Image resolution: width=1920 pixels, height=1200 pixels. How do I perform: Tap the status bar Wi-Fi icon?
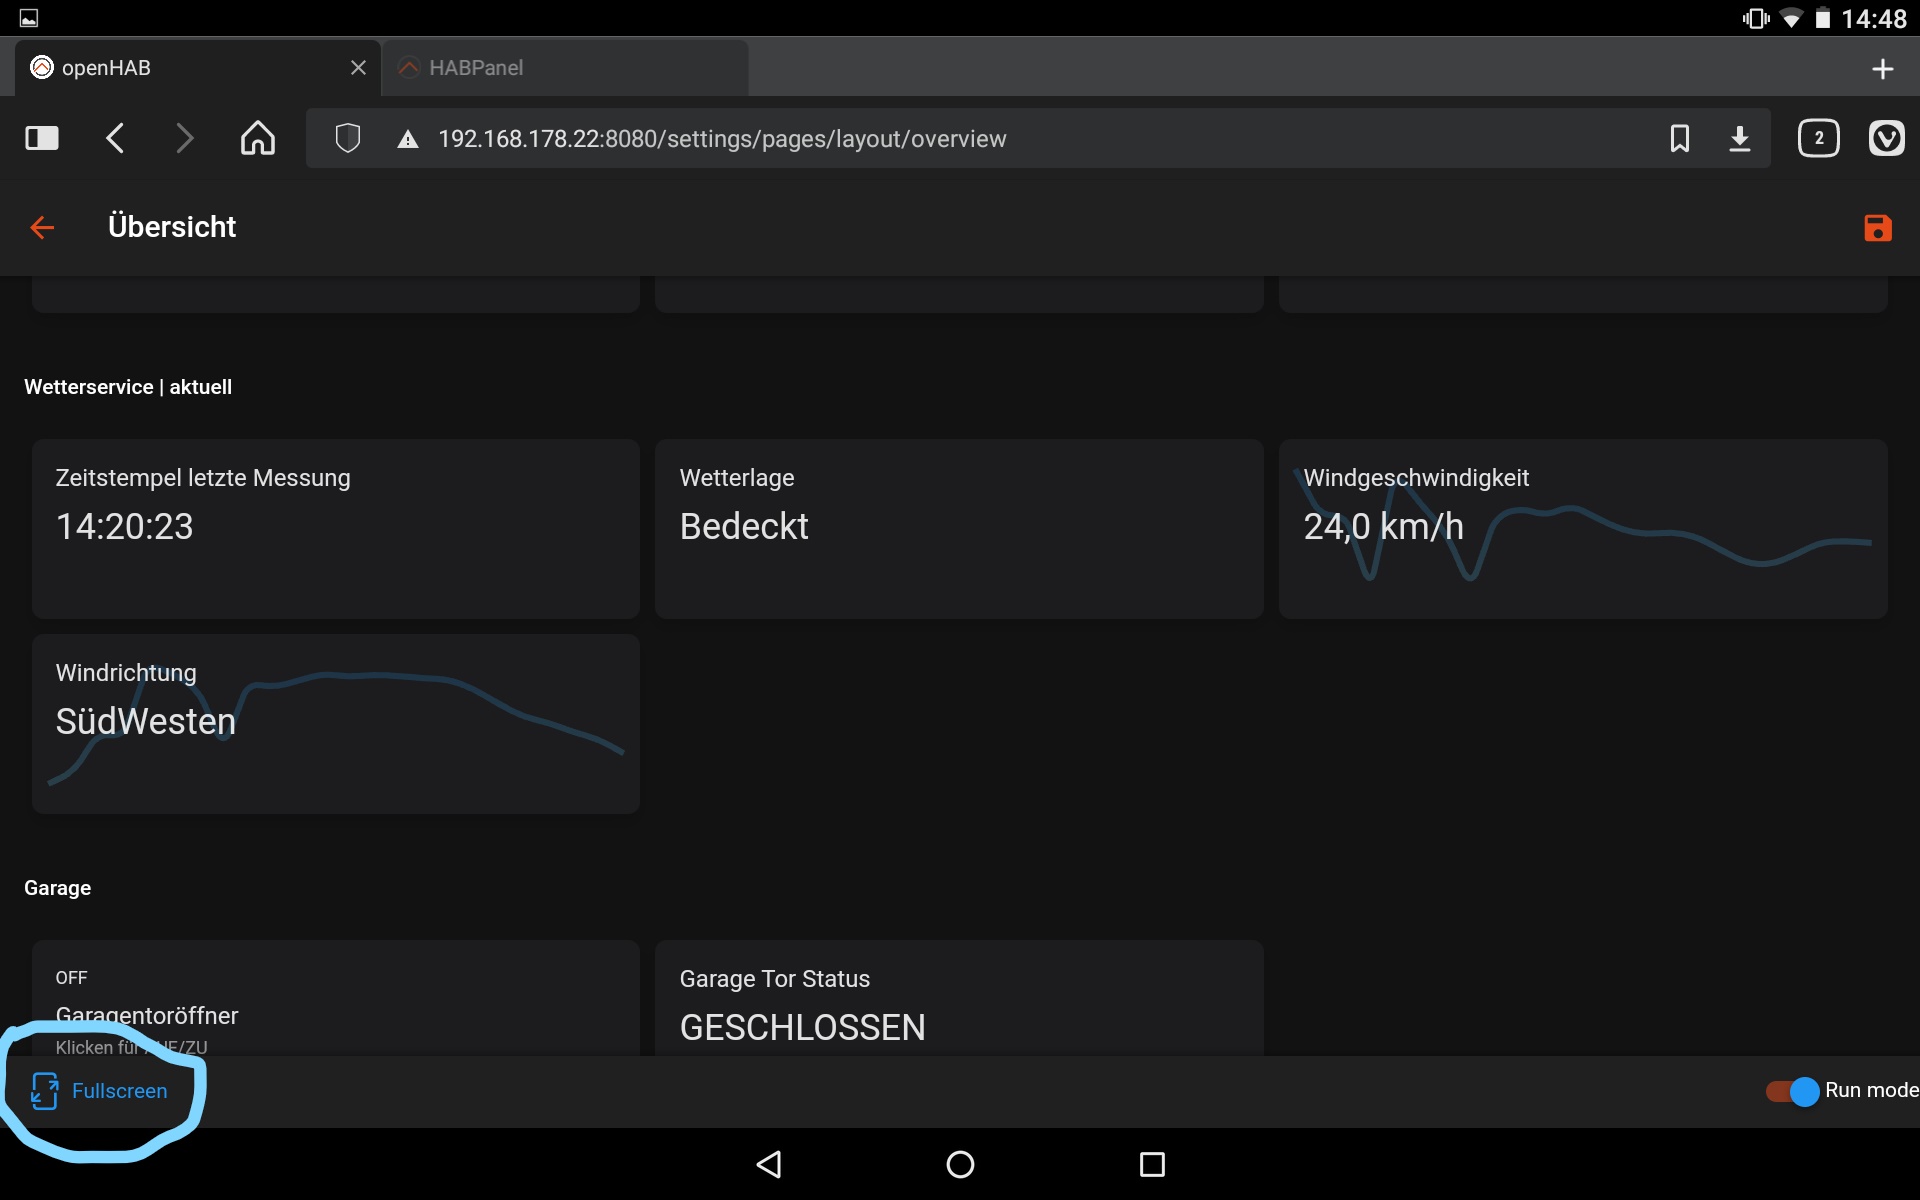click(1791, 19)
